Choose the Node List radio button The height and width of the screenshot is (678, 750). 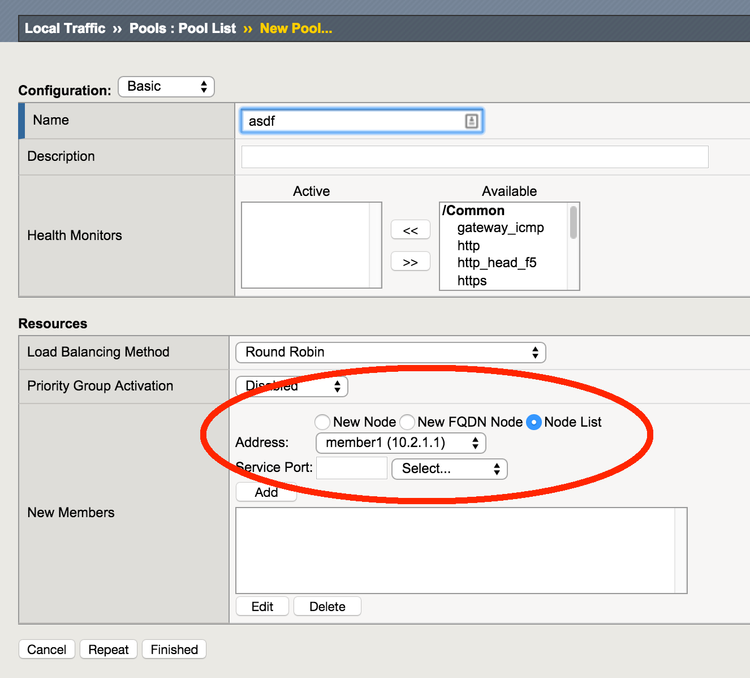pos(534,422)
